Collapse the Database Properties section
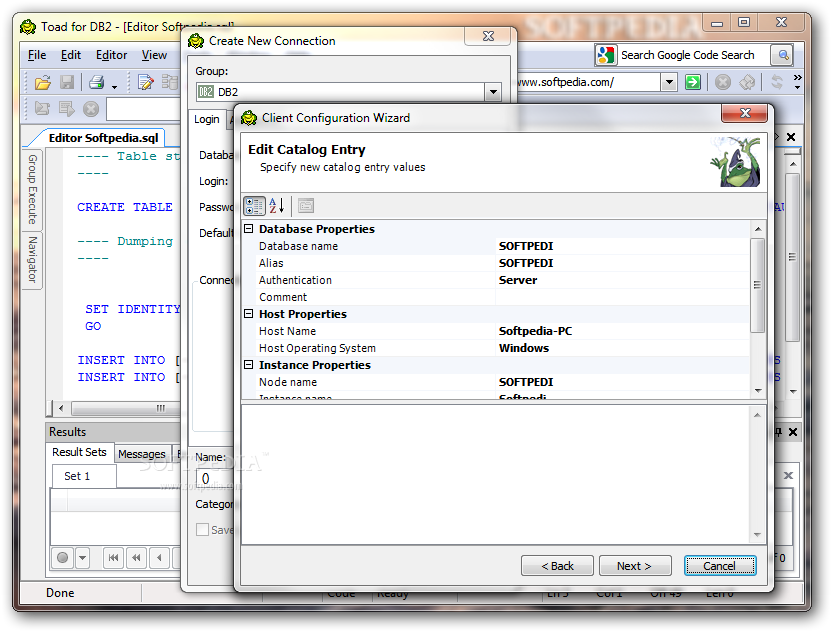Viewport: 832px width, 632px height. click(x=248, y=229)
